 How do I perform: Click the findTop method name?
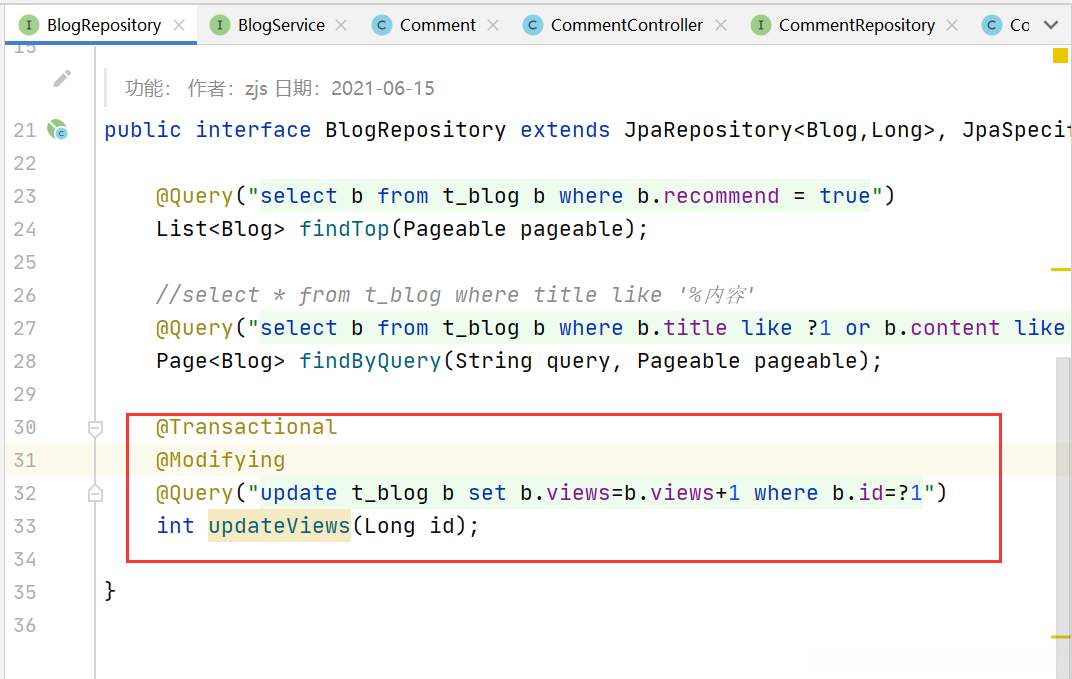(x=344, y=229)
